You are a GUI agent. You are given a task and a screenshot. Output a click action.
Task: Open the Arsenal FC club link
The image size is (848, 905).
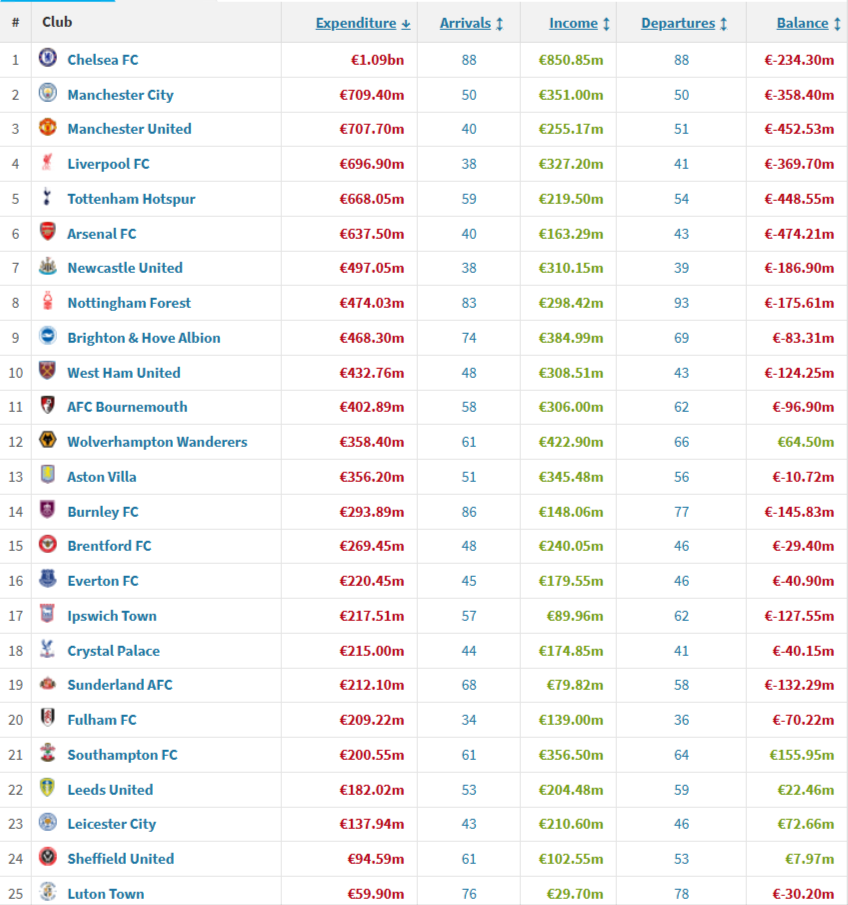click(x=102, y=234)
